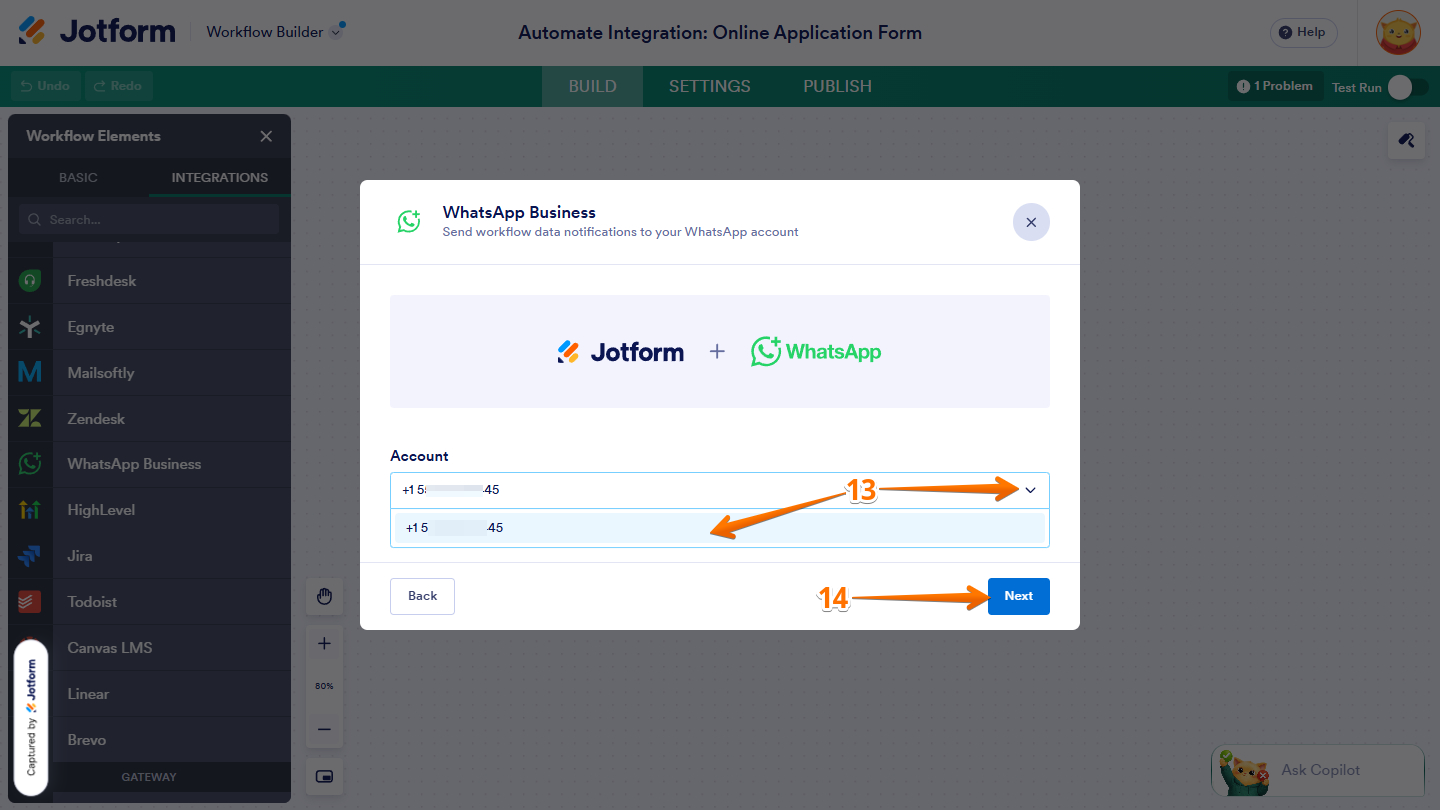Toggle the minimap icon

point(324,777)
